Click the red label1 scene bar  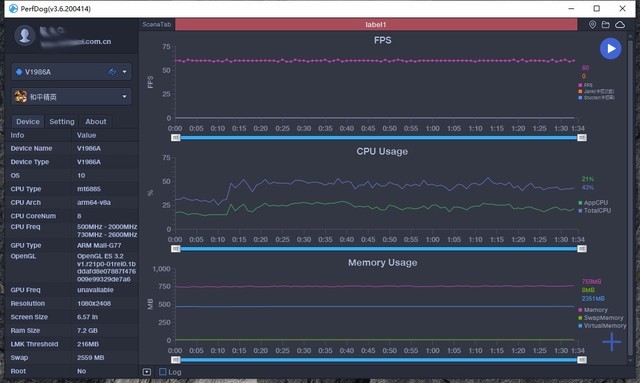[376, 24]
